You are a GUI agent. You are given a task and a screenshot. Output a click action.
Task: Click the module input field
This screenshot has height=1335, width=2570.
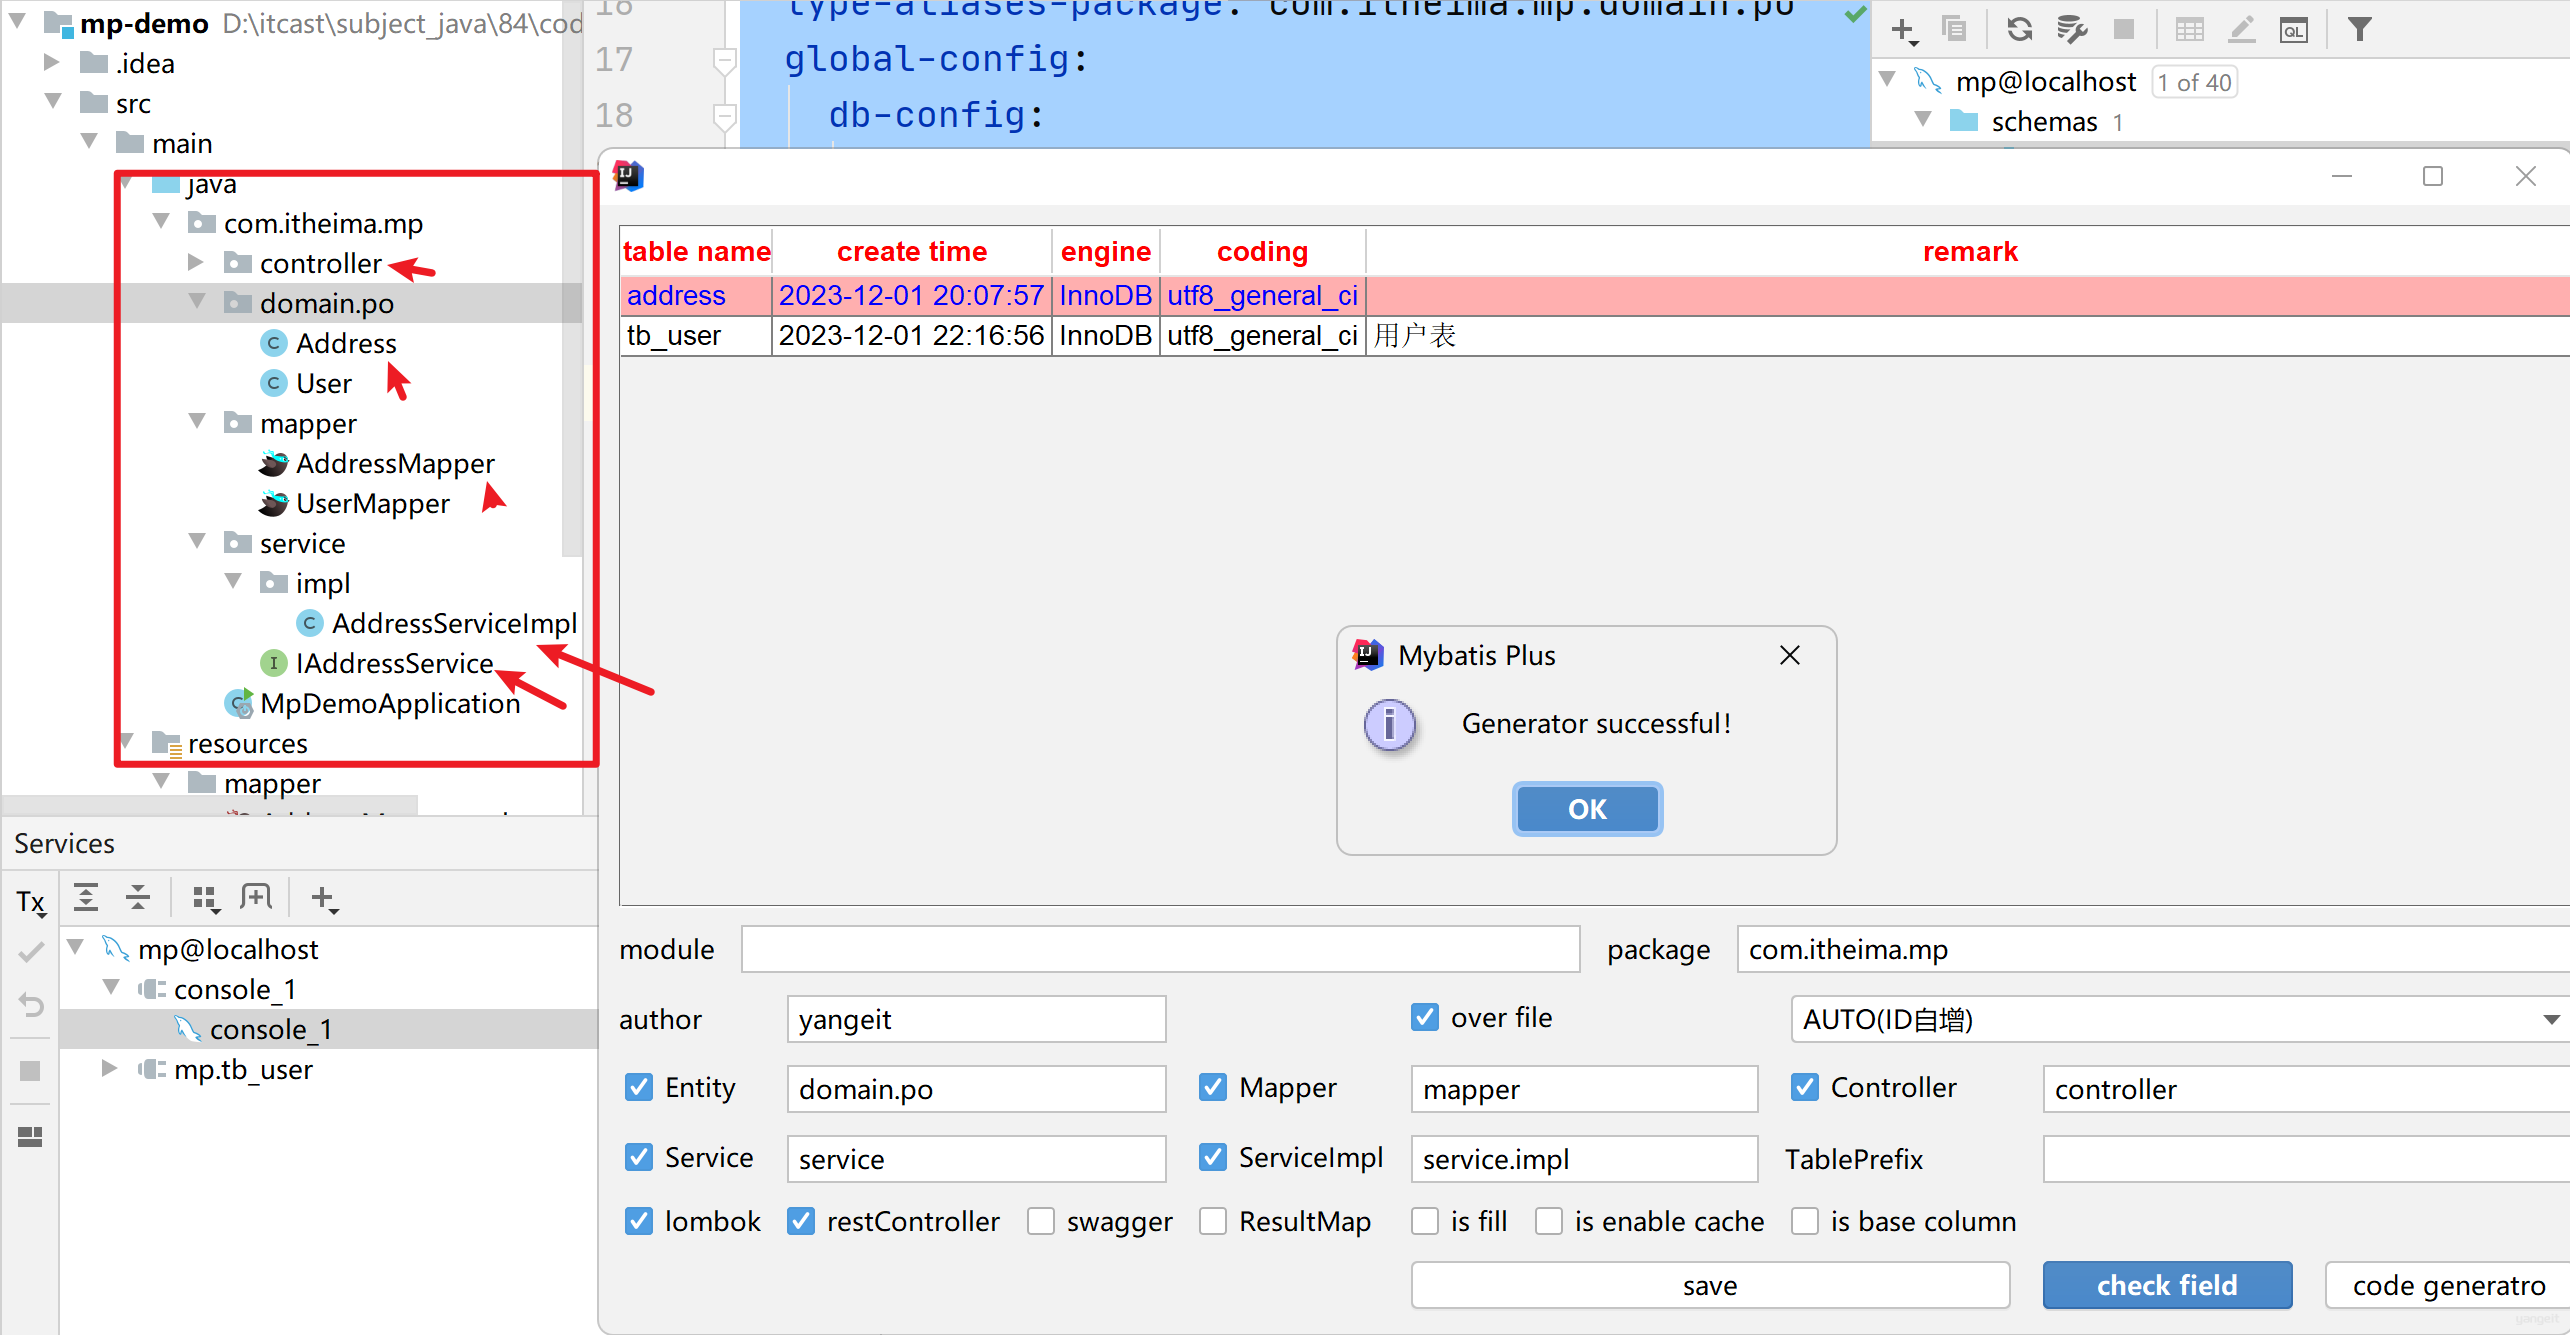point(1160,949)
